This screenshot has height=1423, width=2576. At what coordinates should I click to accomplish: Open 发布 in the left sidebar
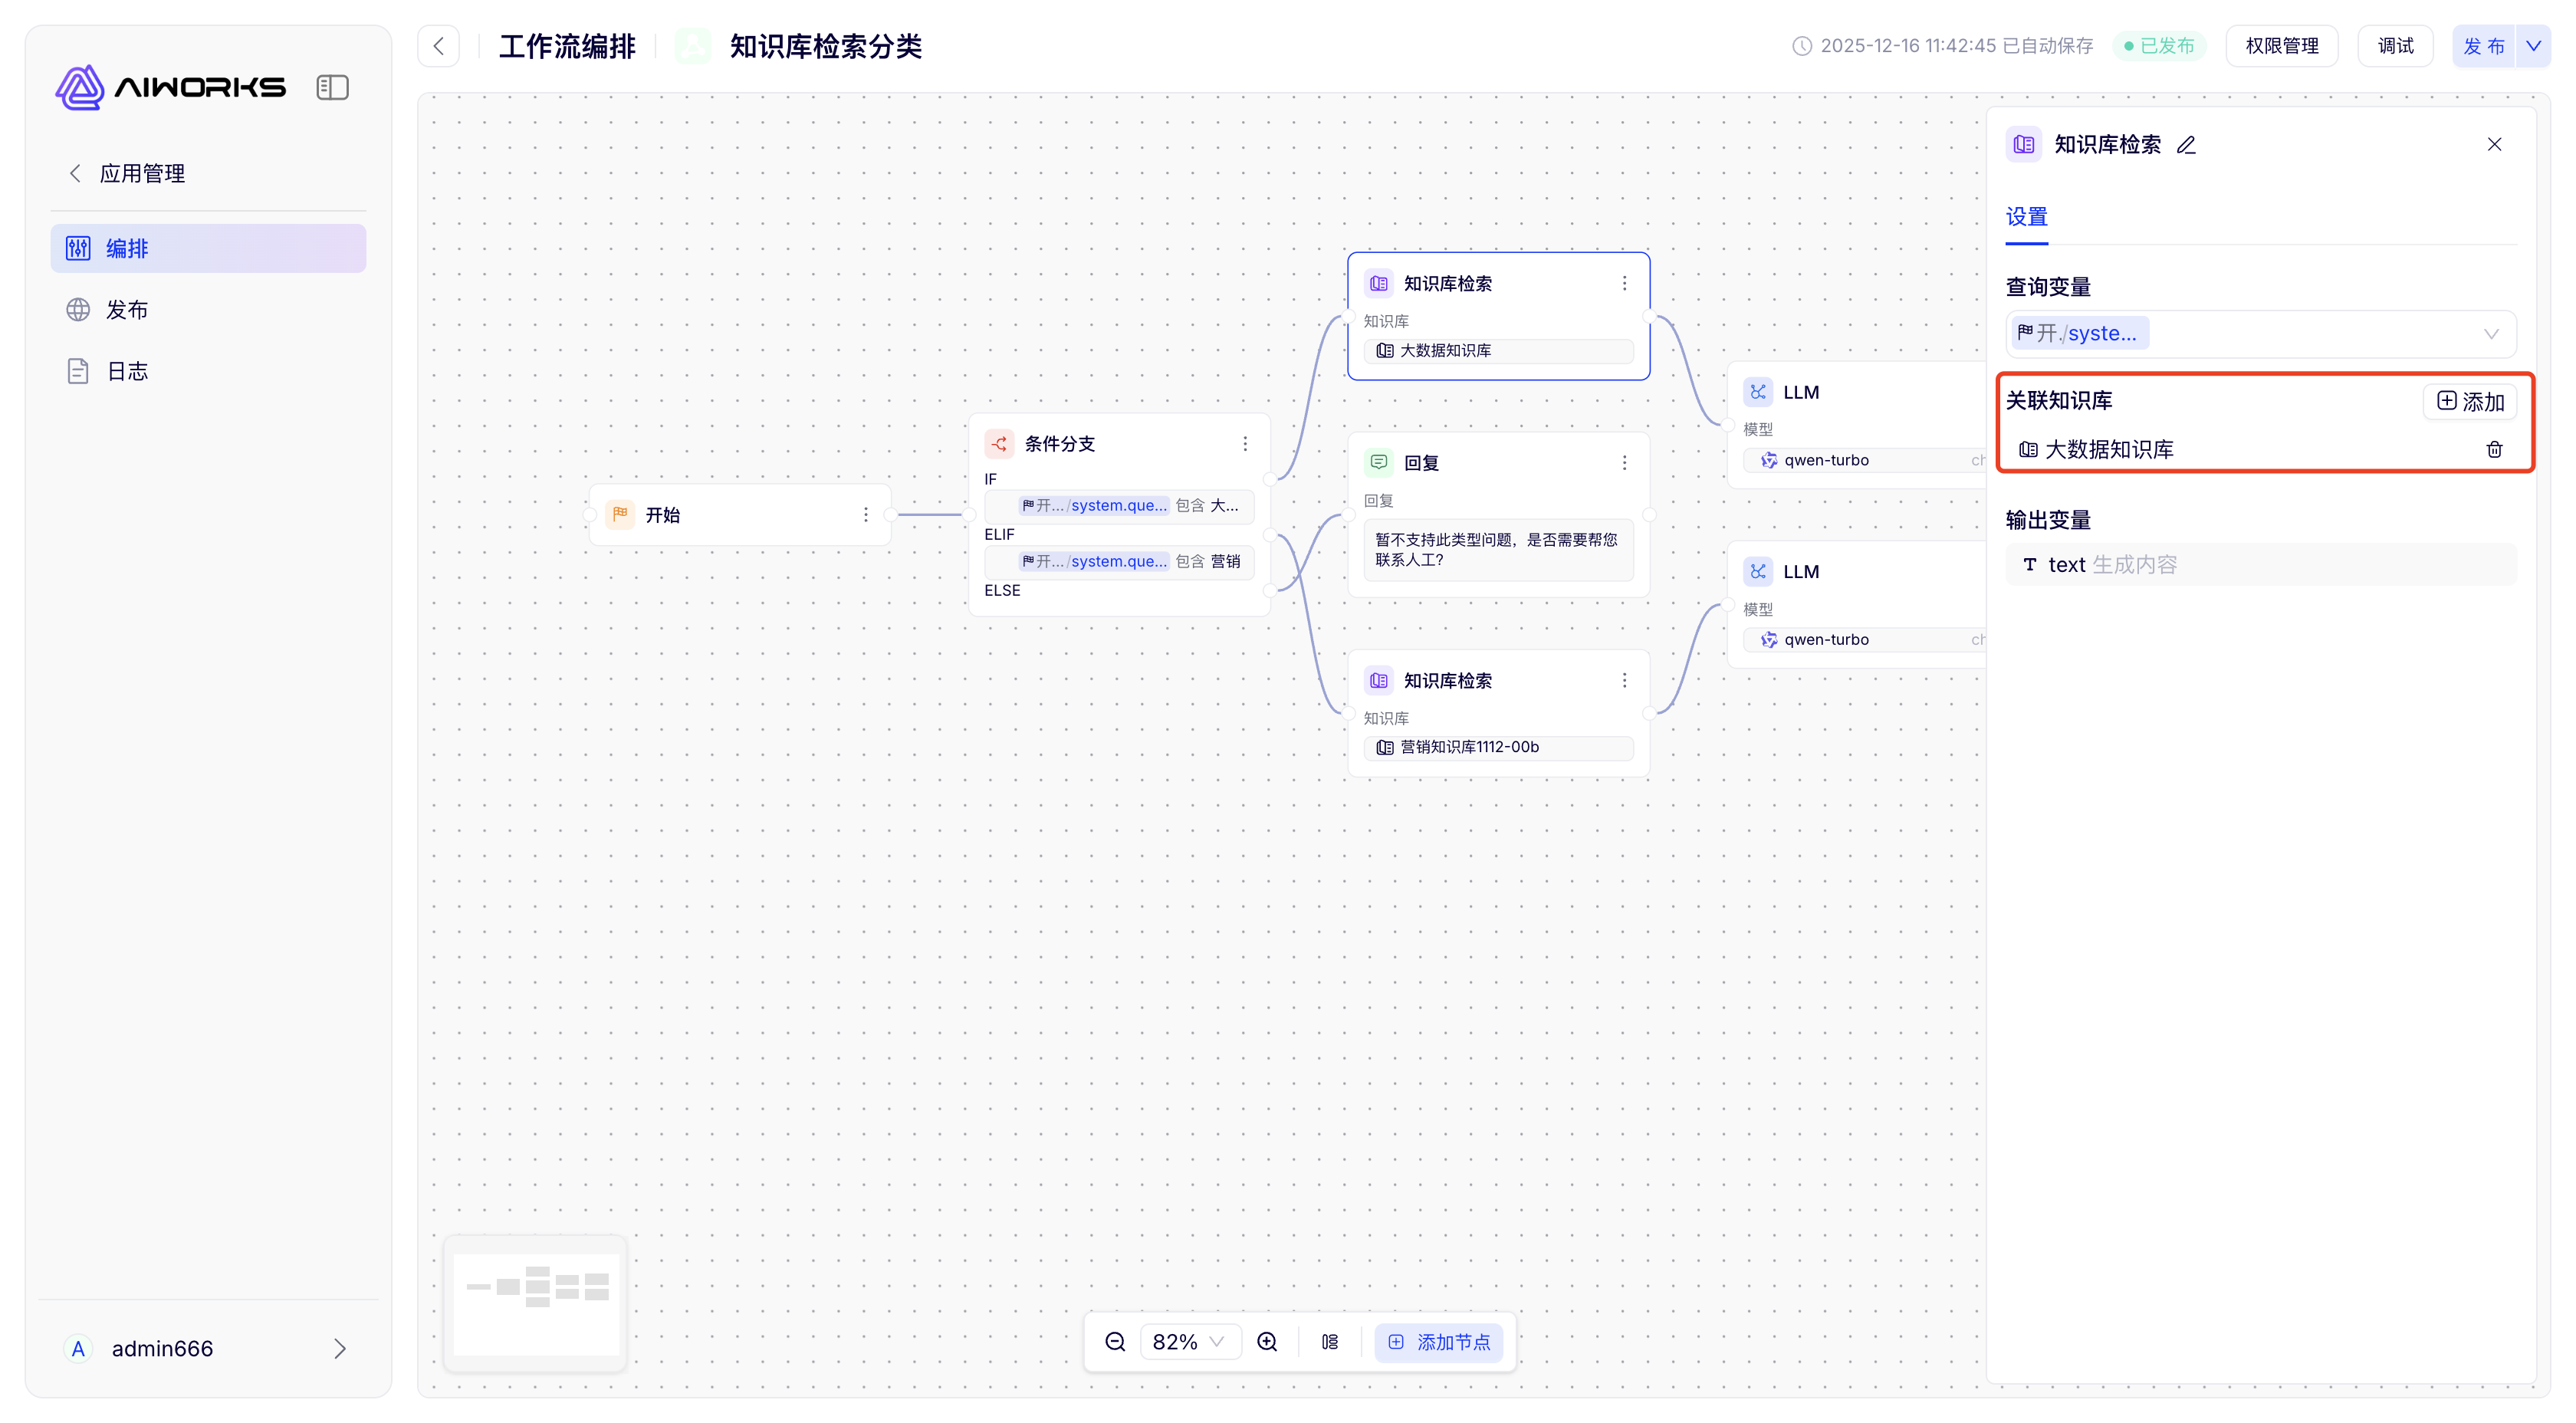127,310
